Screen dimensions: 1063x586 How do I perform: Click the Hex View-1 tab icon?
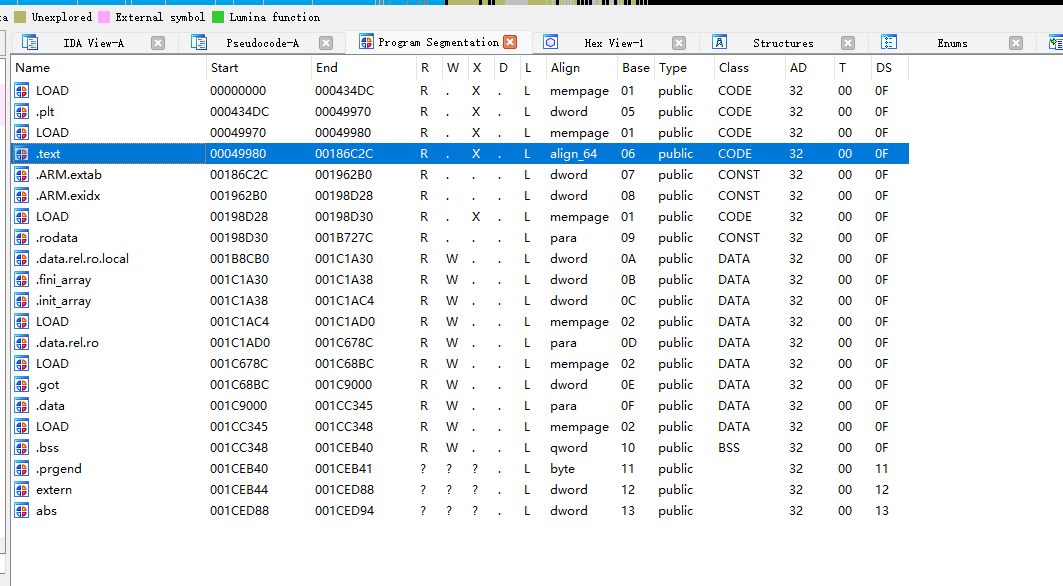click(x=550, y=43)
